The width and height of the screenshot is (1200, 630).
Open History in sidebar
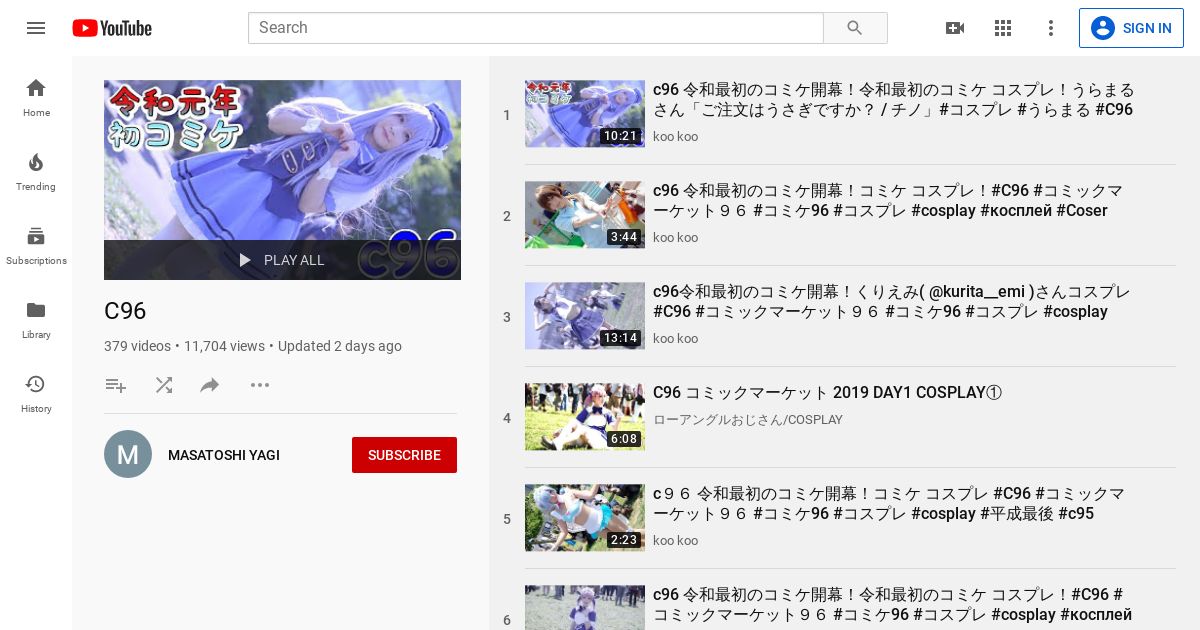coord(36,393)
